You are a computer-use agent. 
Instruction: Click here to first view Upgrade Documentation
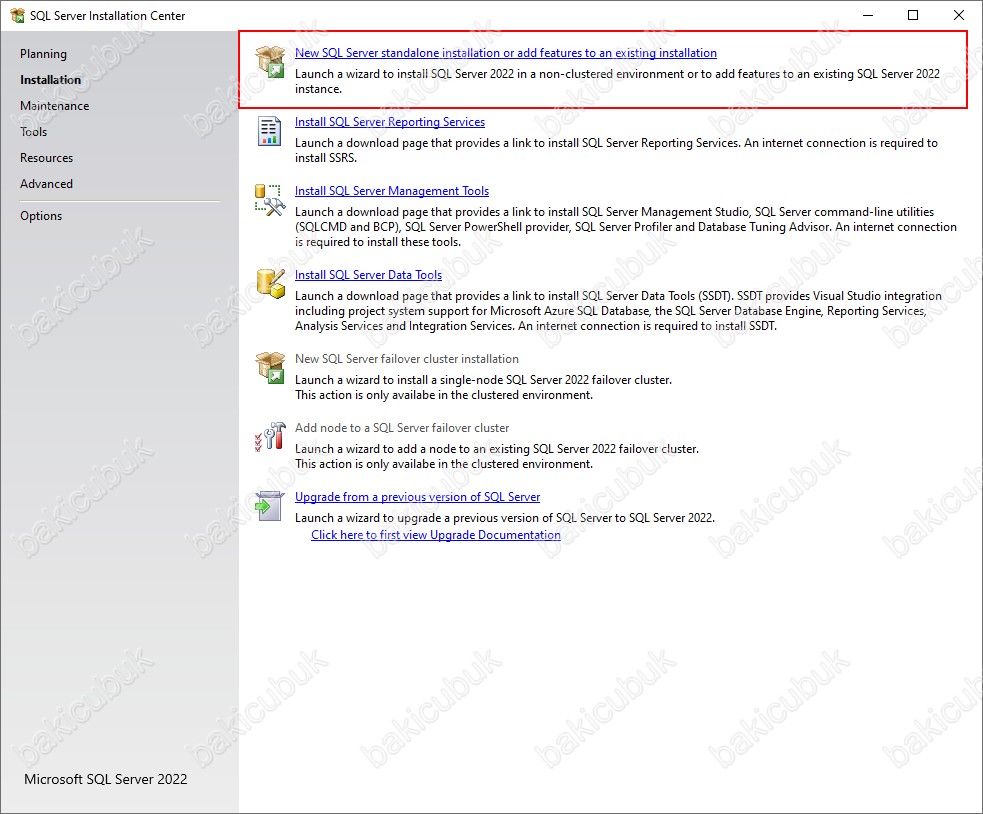click(x=436, y=535)
